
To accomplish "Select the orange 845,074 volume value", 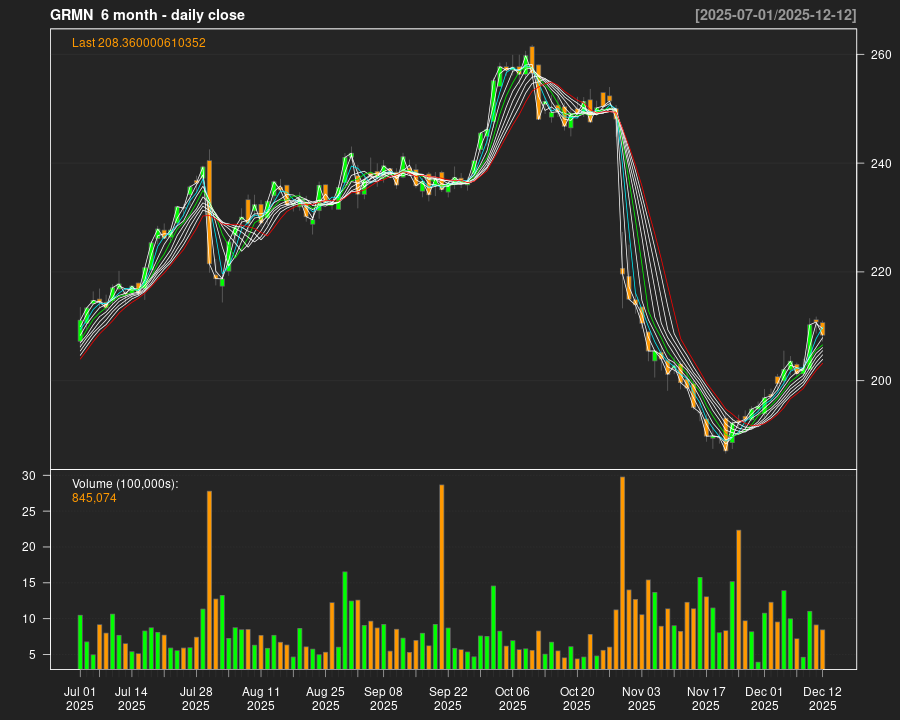I will [94, 497].
